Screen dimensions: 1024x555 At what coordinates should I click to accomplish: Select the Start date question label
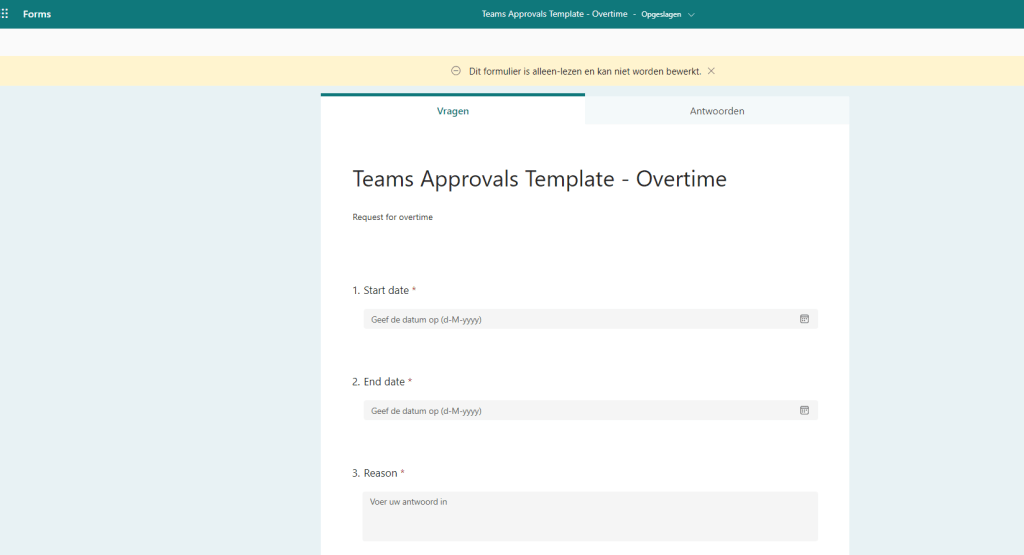pyautogui.click(x=385, y=290)
